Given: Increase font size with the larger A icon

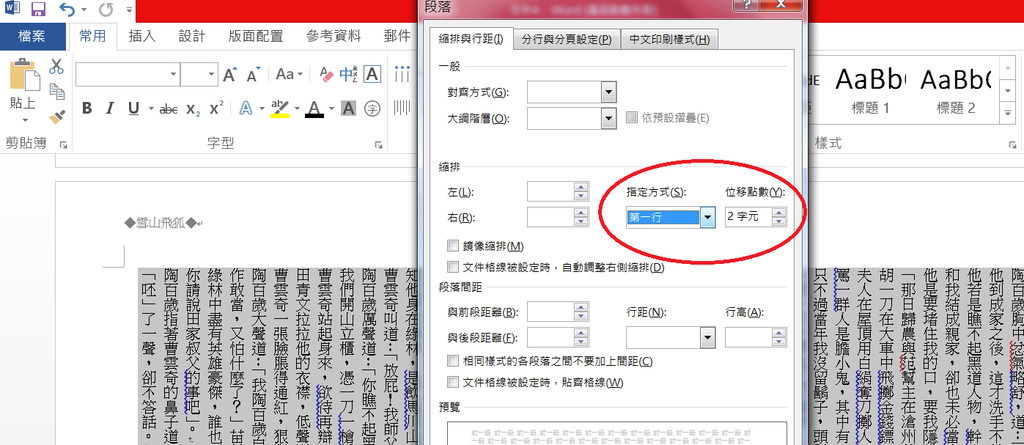Looking at the screenshot, I should [229, 74].
